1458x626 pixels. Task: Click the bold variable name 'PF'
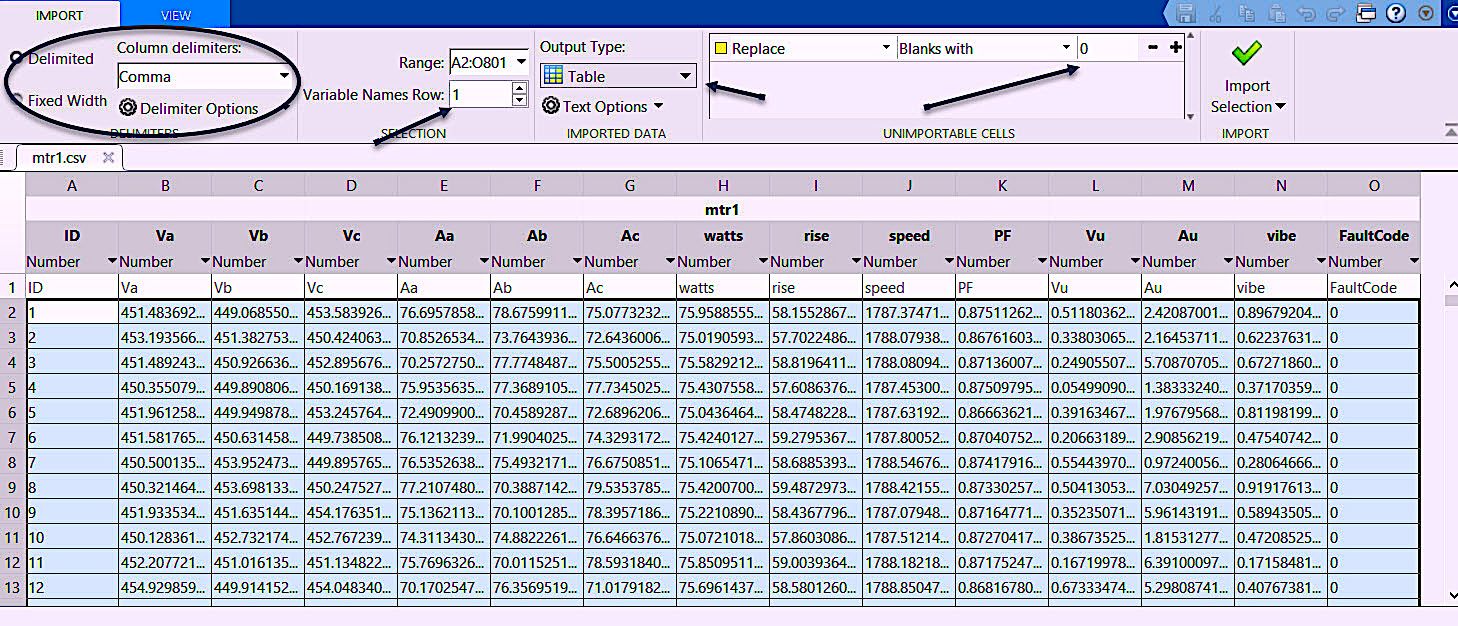1002,236
